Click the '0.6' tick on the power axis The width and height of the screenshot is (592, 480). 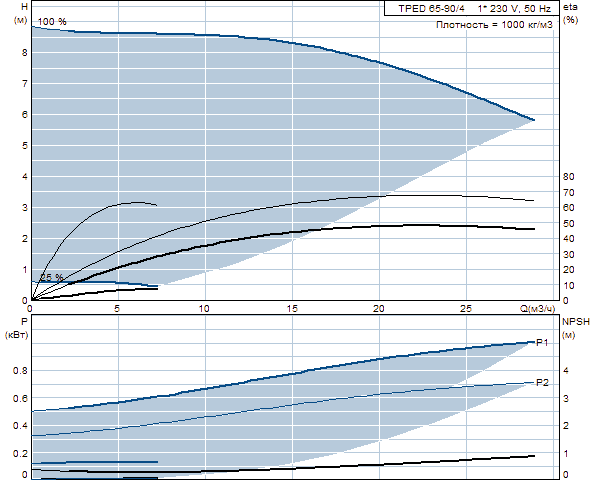tap(20, 398)
